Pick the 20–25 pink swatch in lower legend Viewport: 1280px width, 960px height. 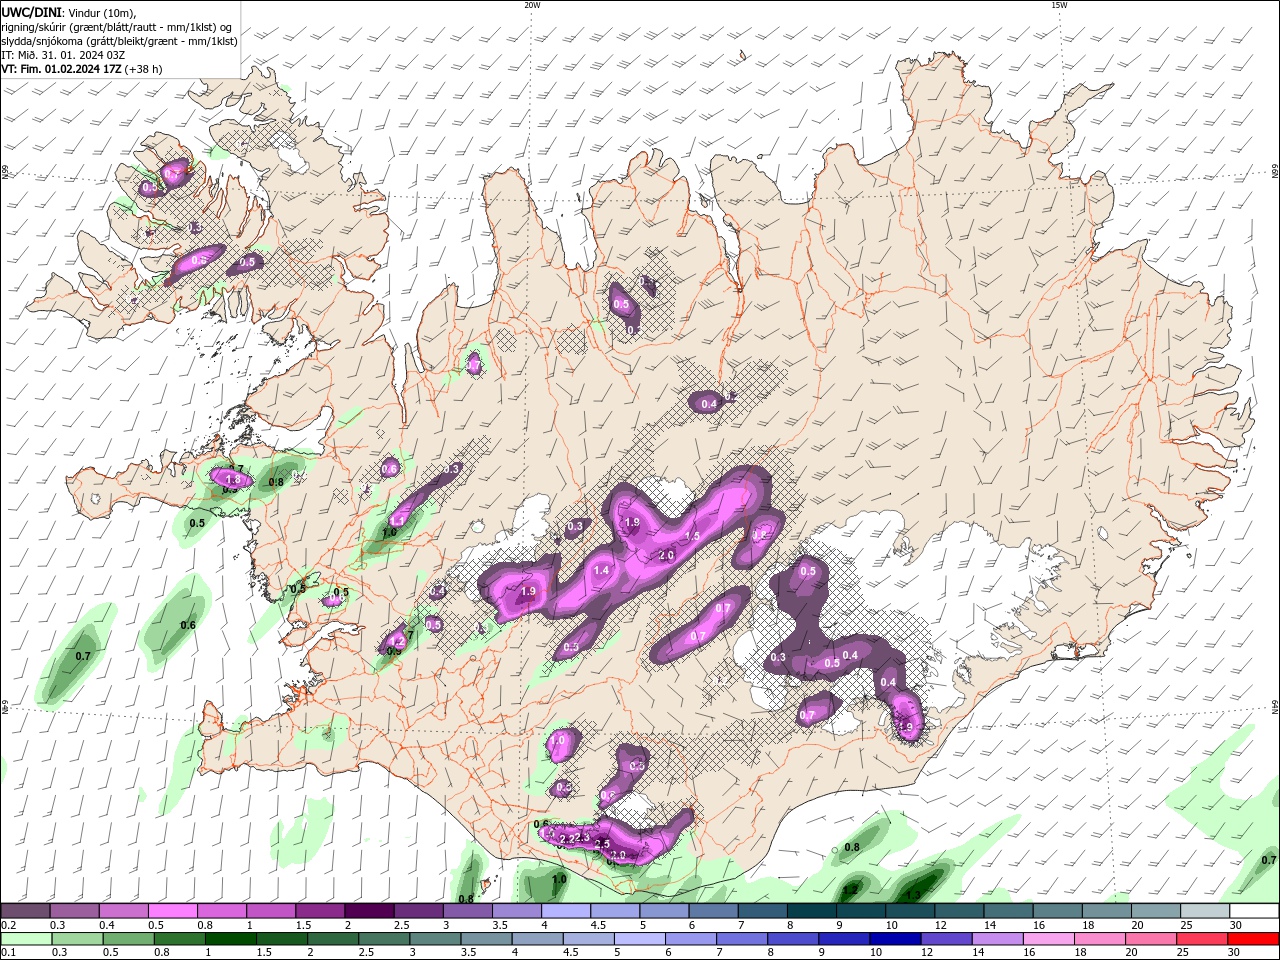click(1151, 939)
